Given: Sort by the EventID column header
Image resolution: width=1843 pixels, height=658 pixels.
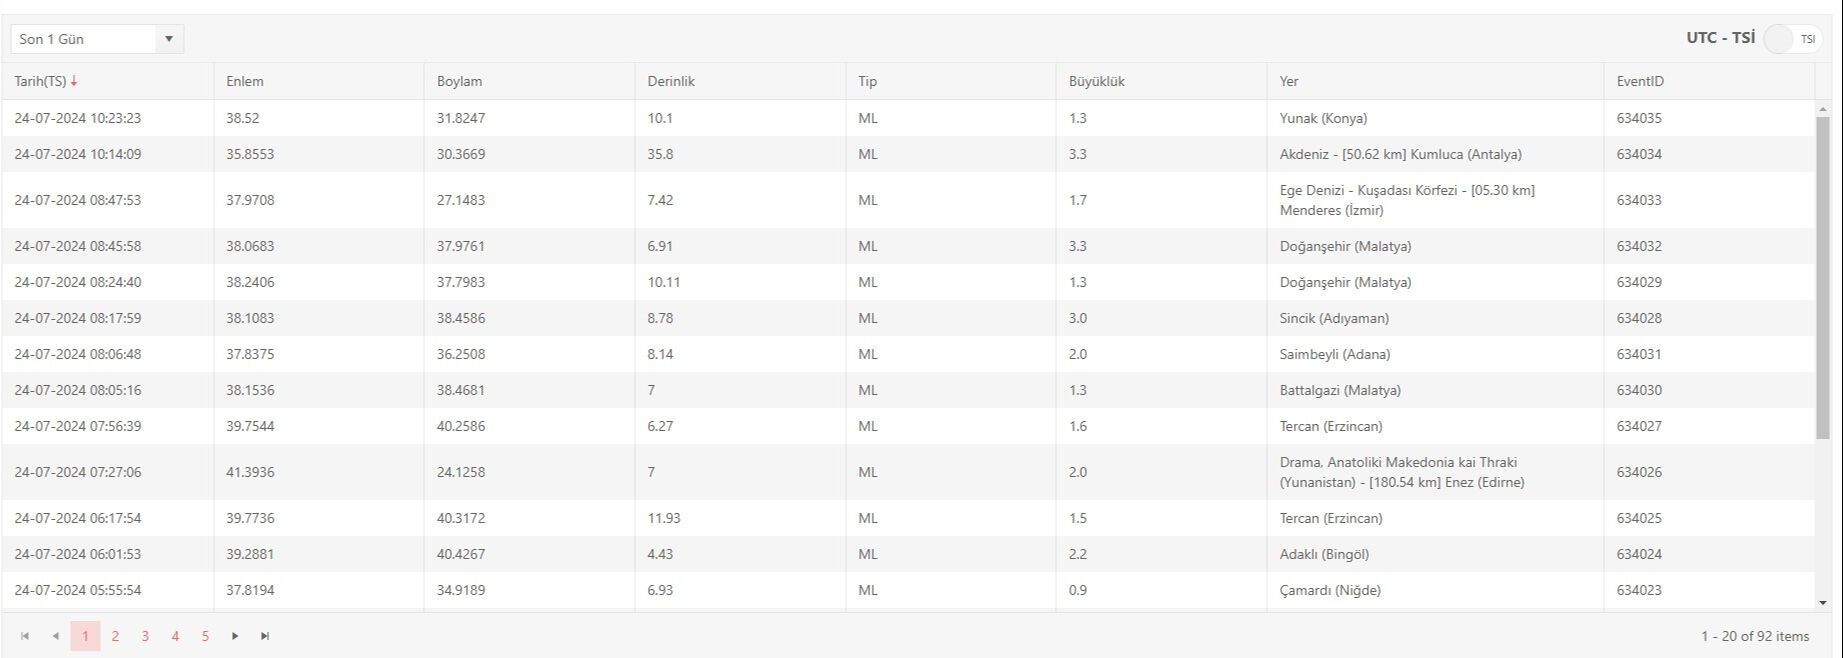Looking at the screenshot, I should pyautogui.click(x=1640, y=81).
